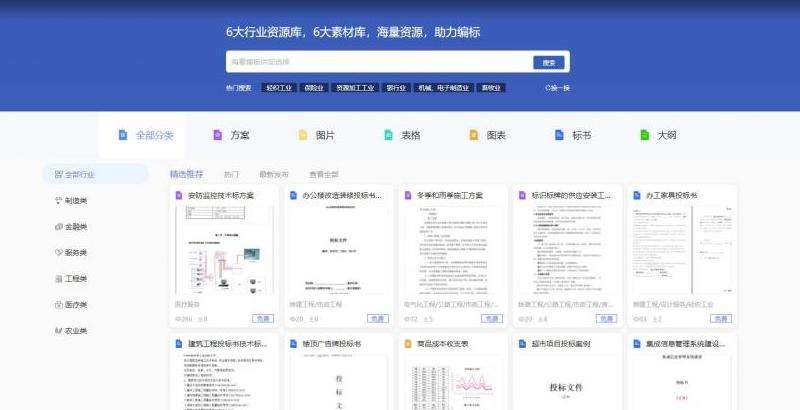Open the 制造类 industry icon

58,201
